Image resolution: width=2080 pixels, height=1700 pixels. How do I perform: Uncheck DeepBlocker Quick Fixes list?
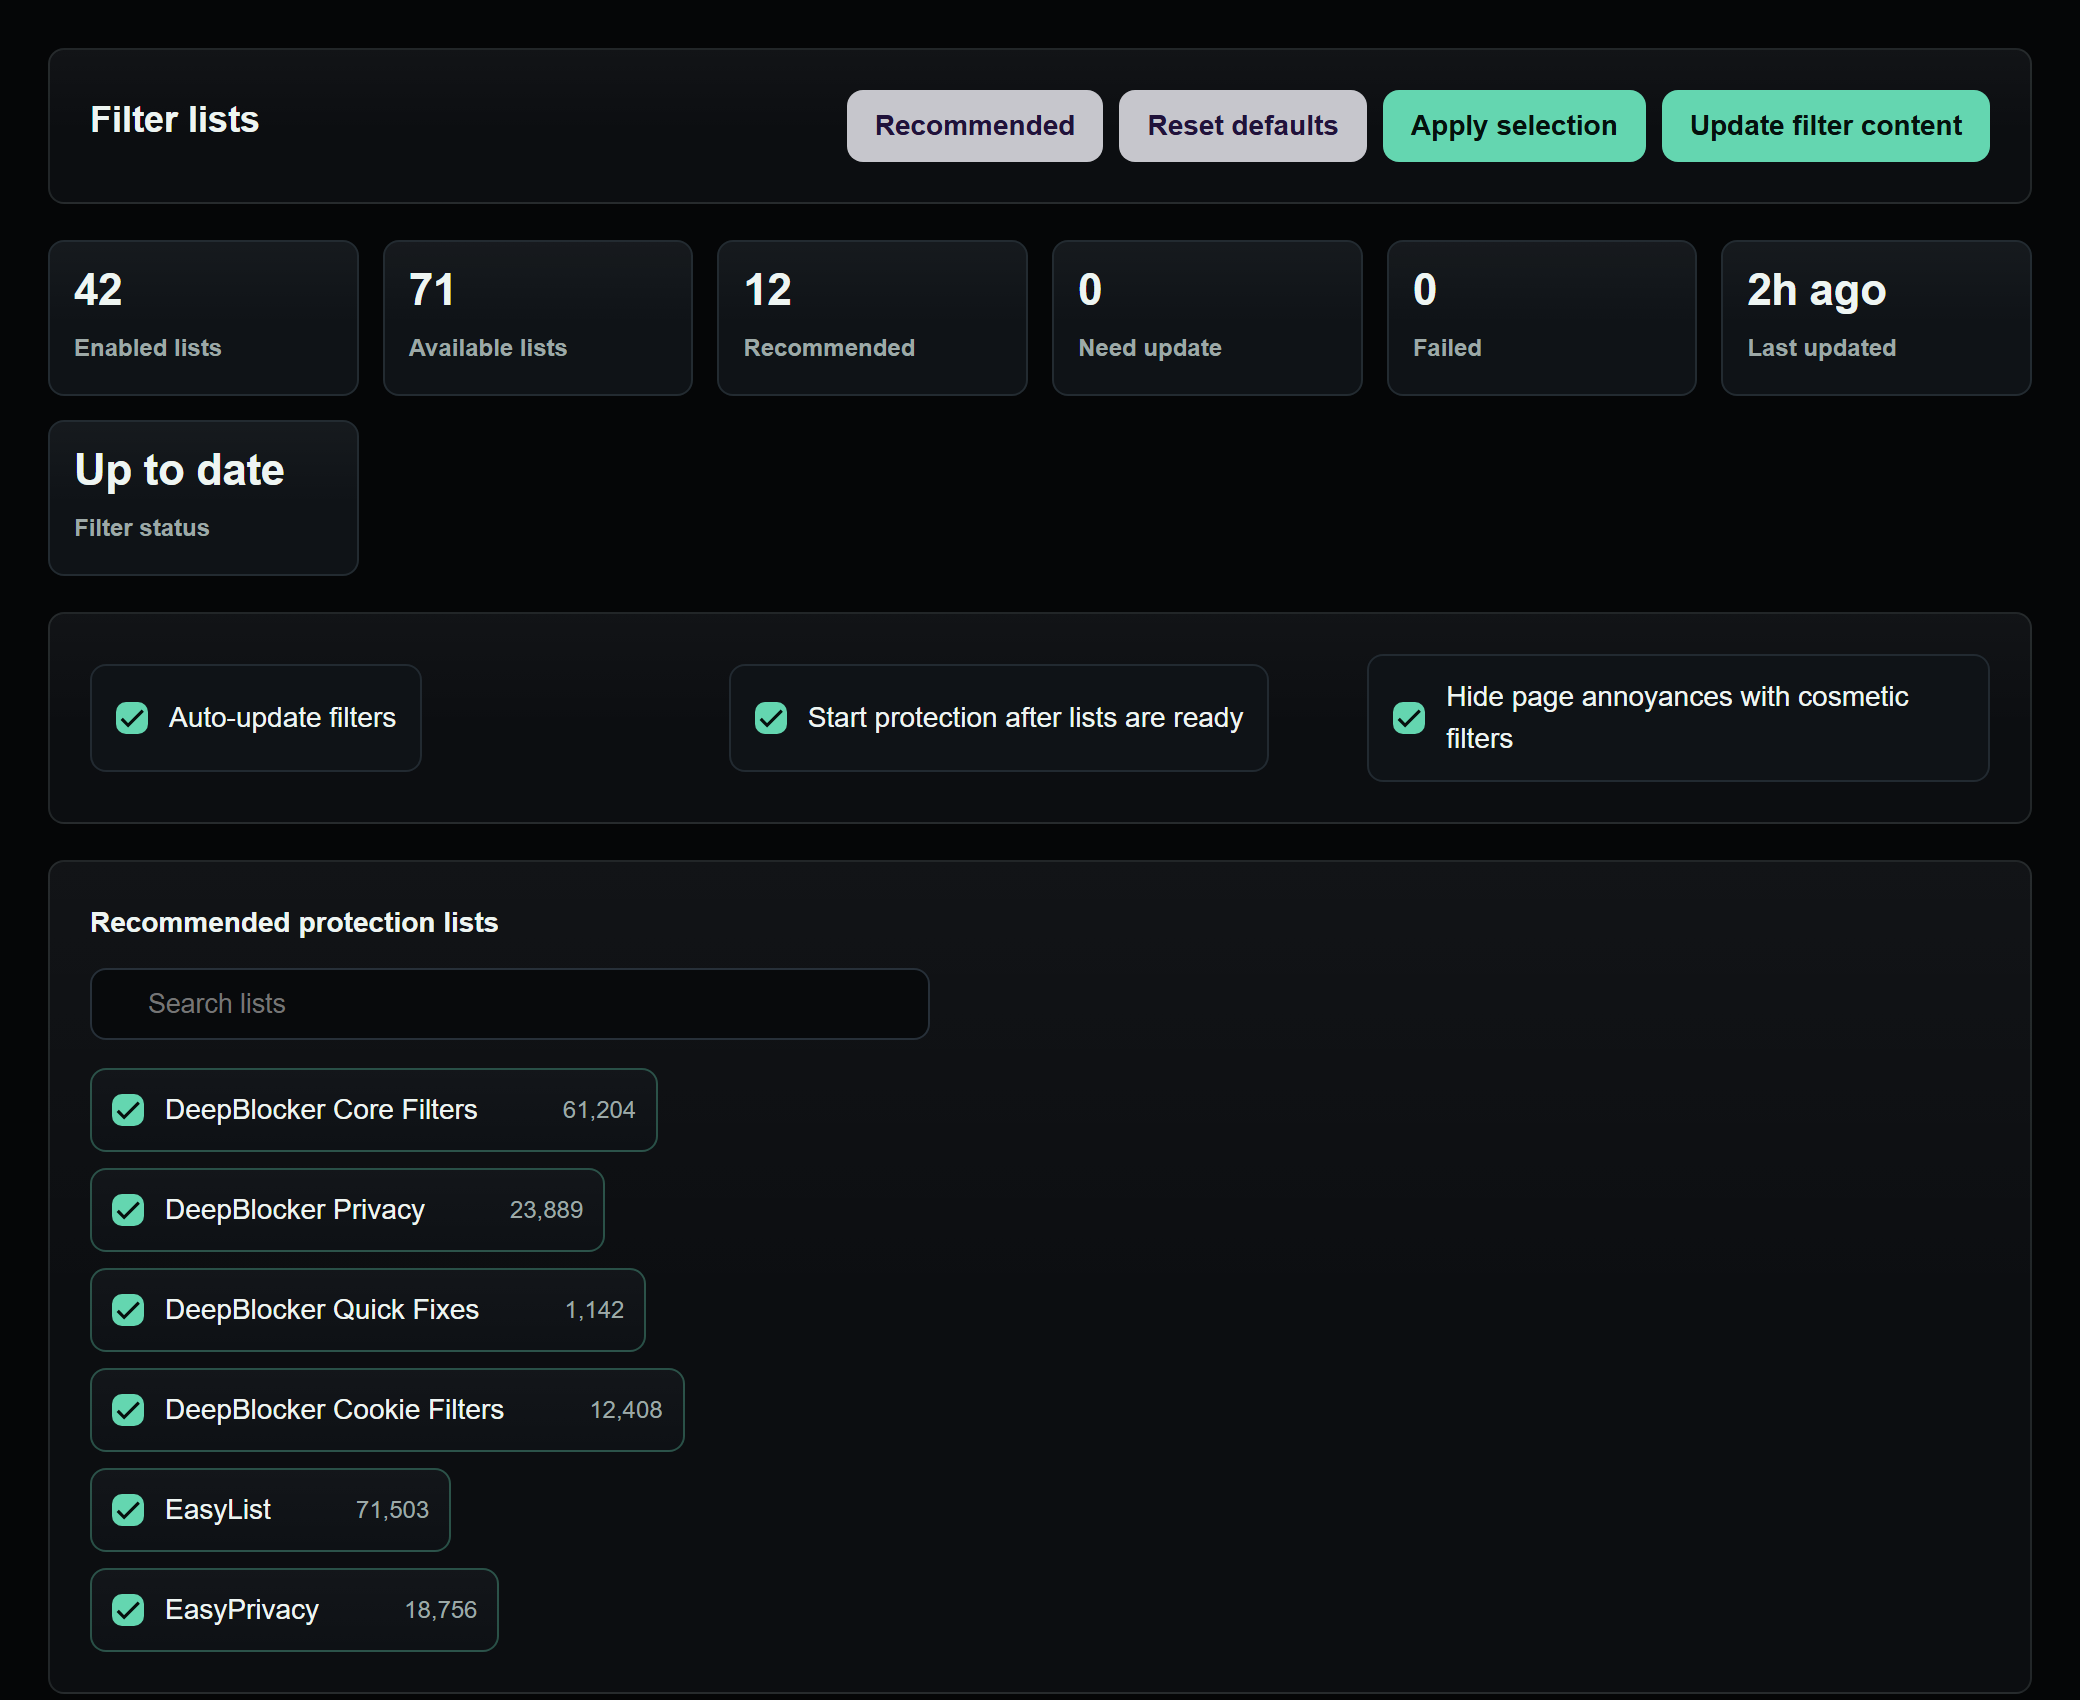128,1310
